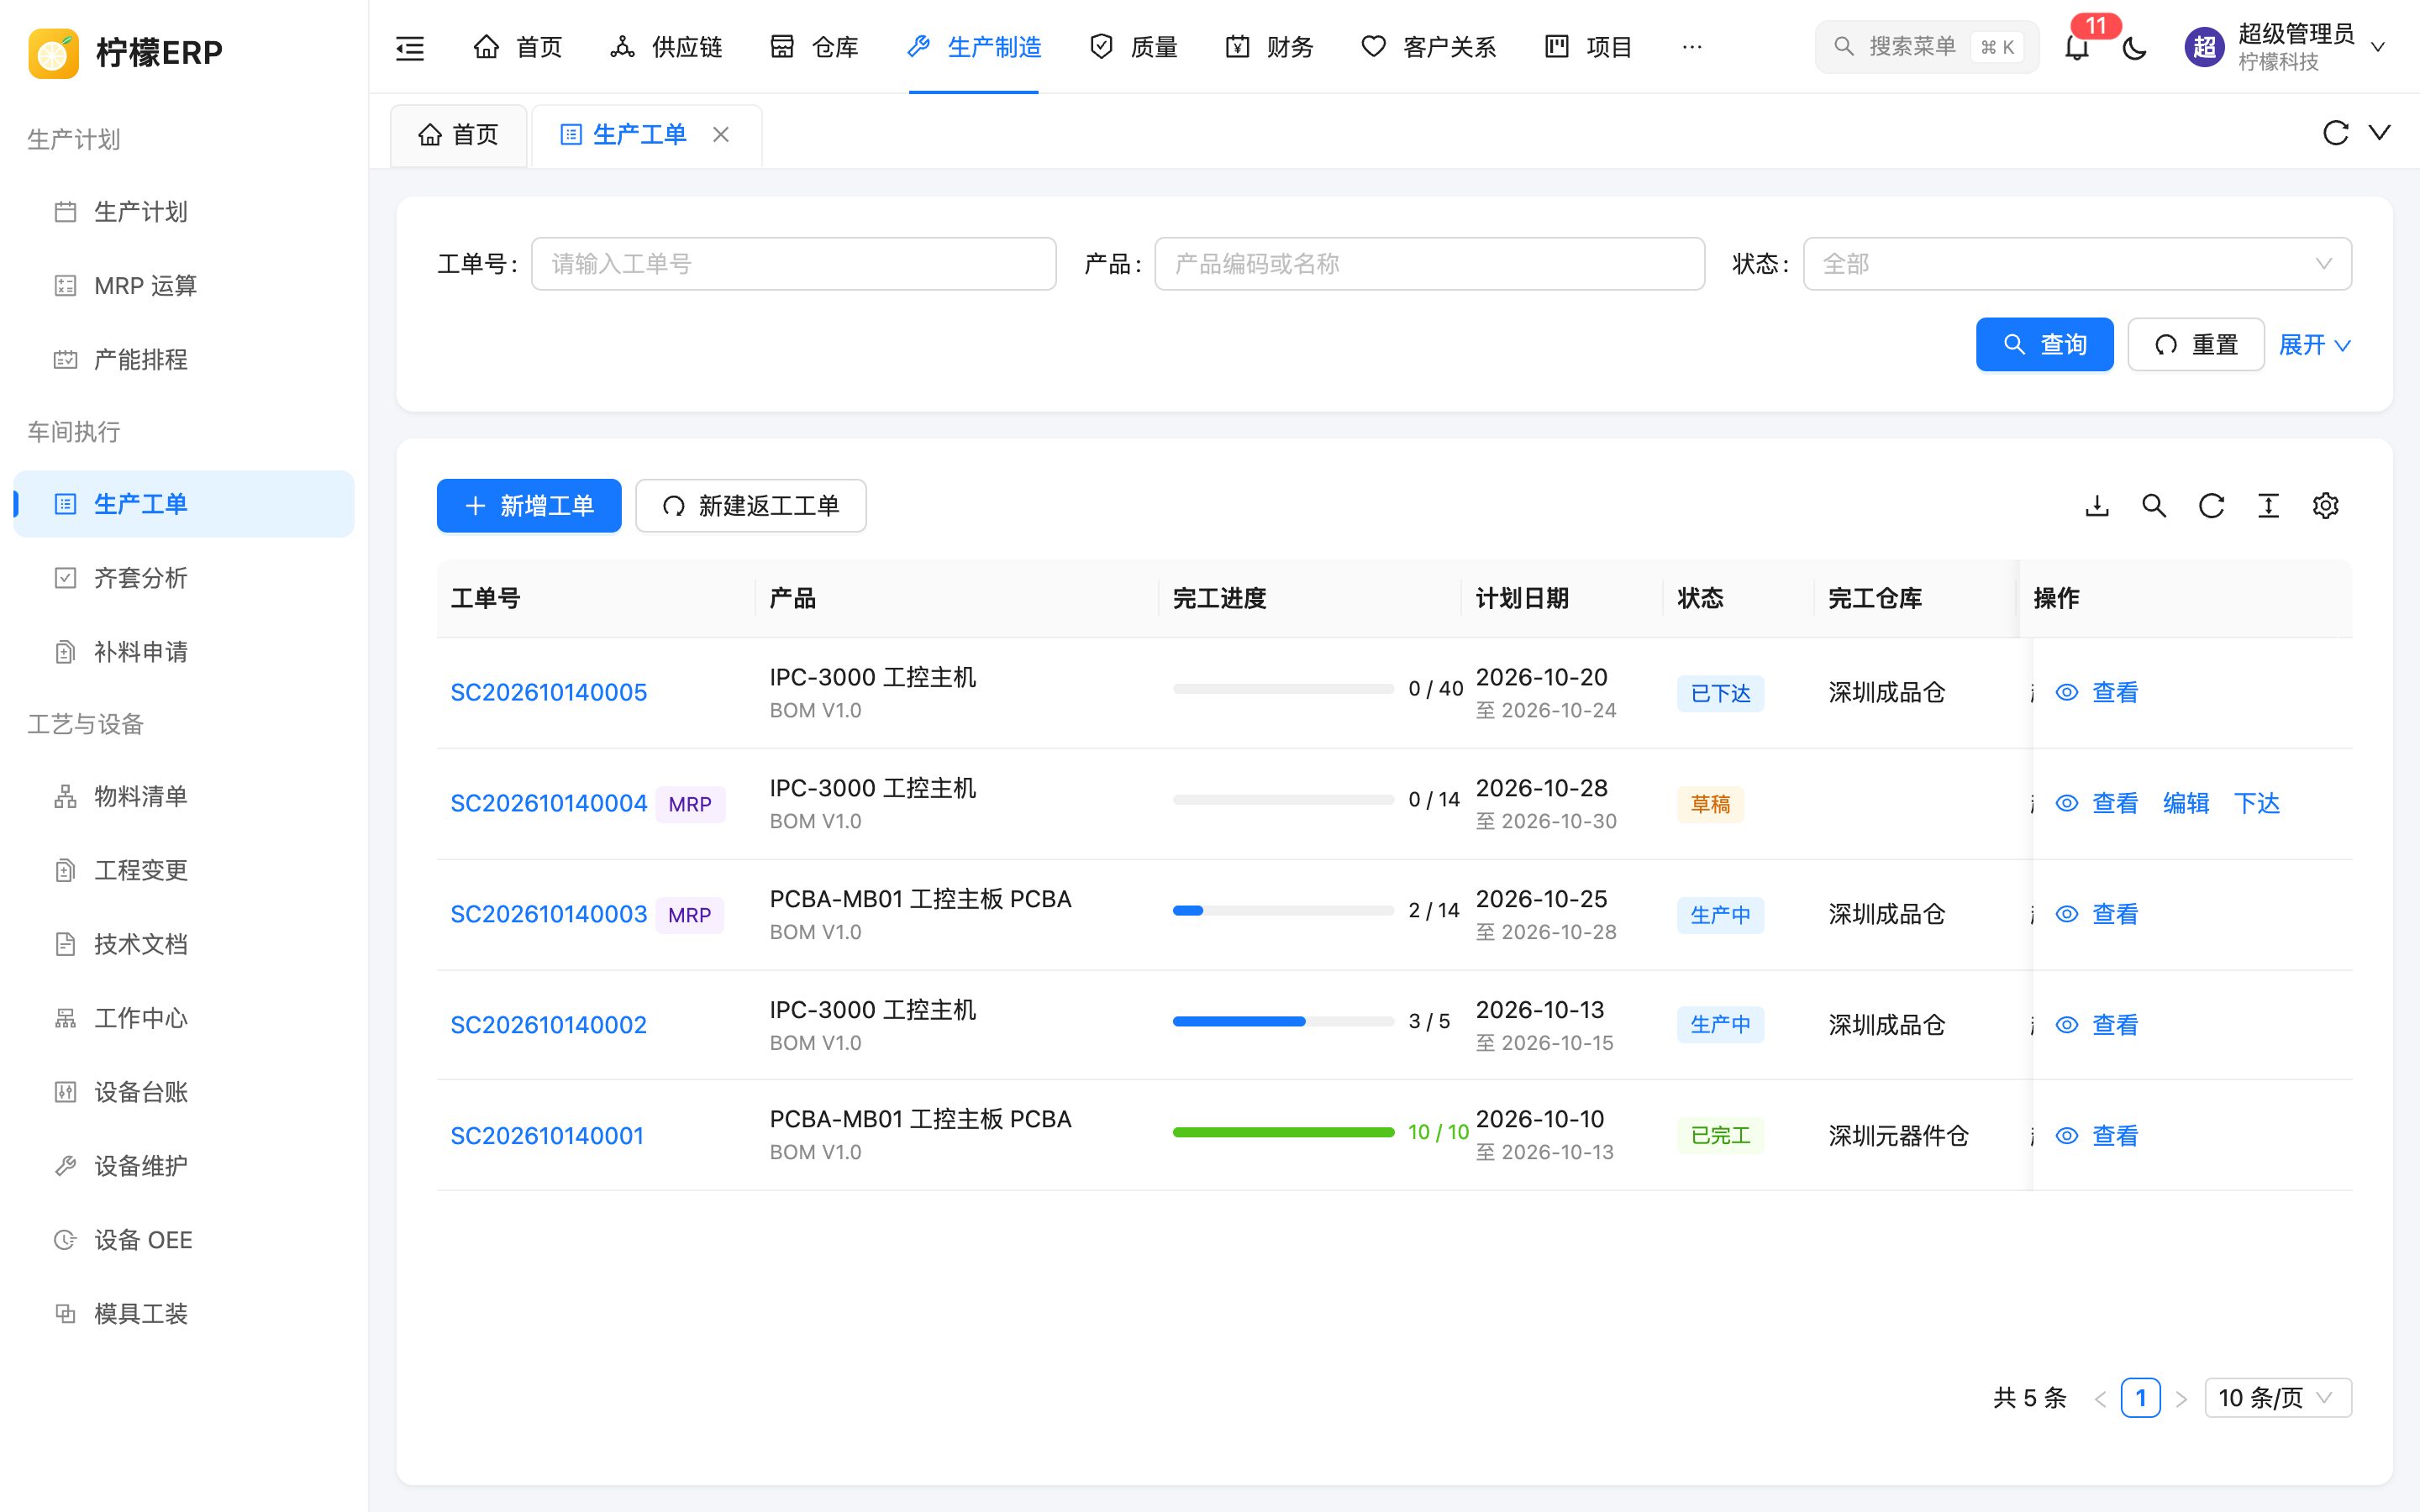Screen dimensions: 2420x1512
Task: Expand more filters via 展开
Action: [2314, 345]
